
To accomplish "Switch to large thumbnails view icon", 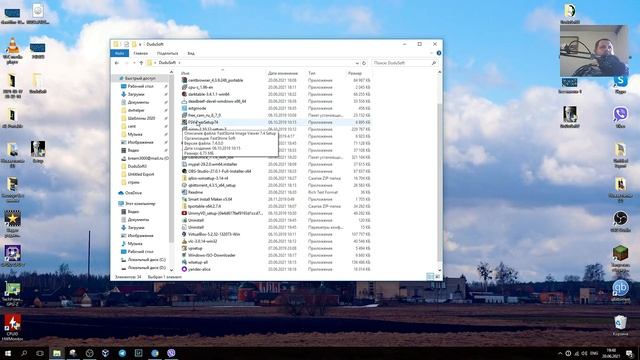I will 437,277.
